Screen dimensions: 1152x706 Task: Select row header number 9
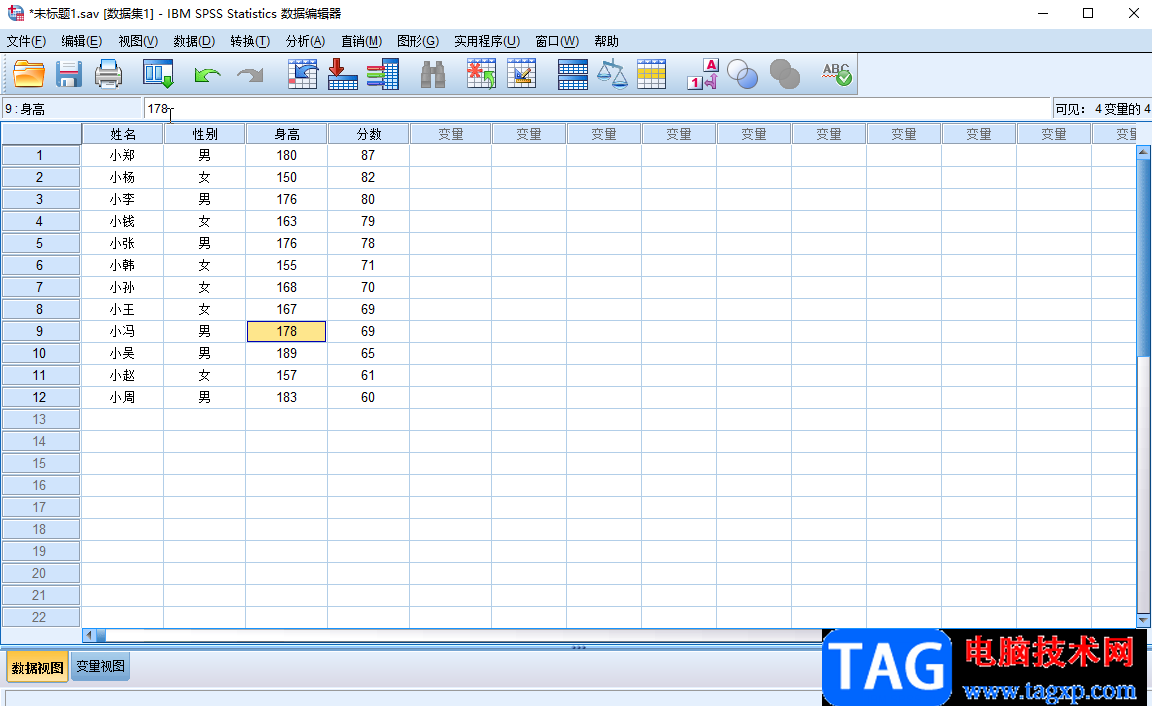pyautogui.click(x=40, y=331)
